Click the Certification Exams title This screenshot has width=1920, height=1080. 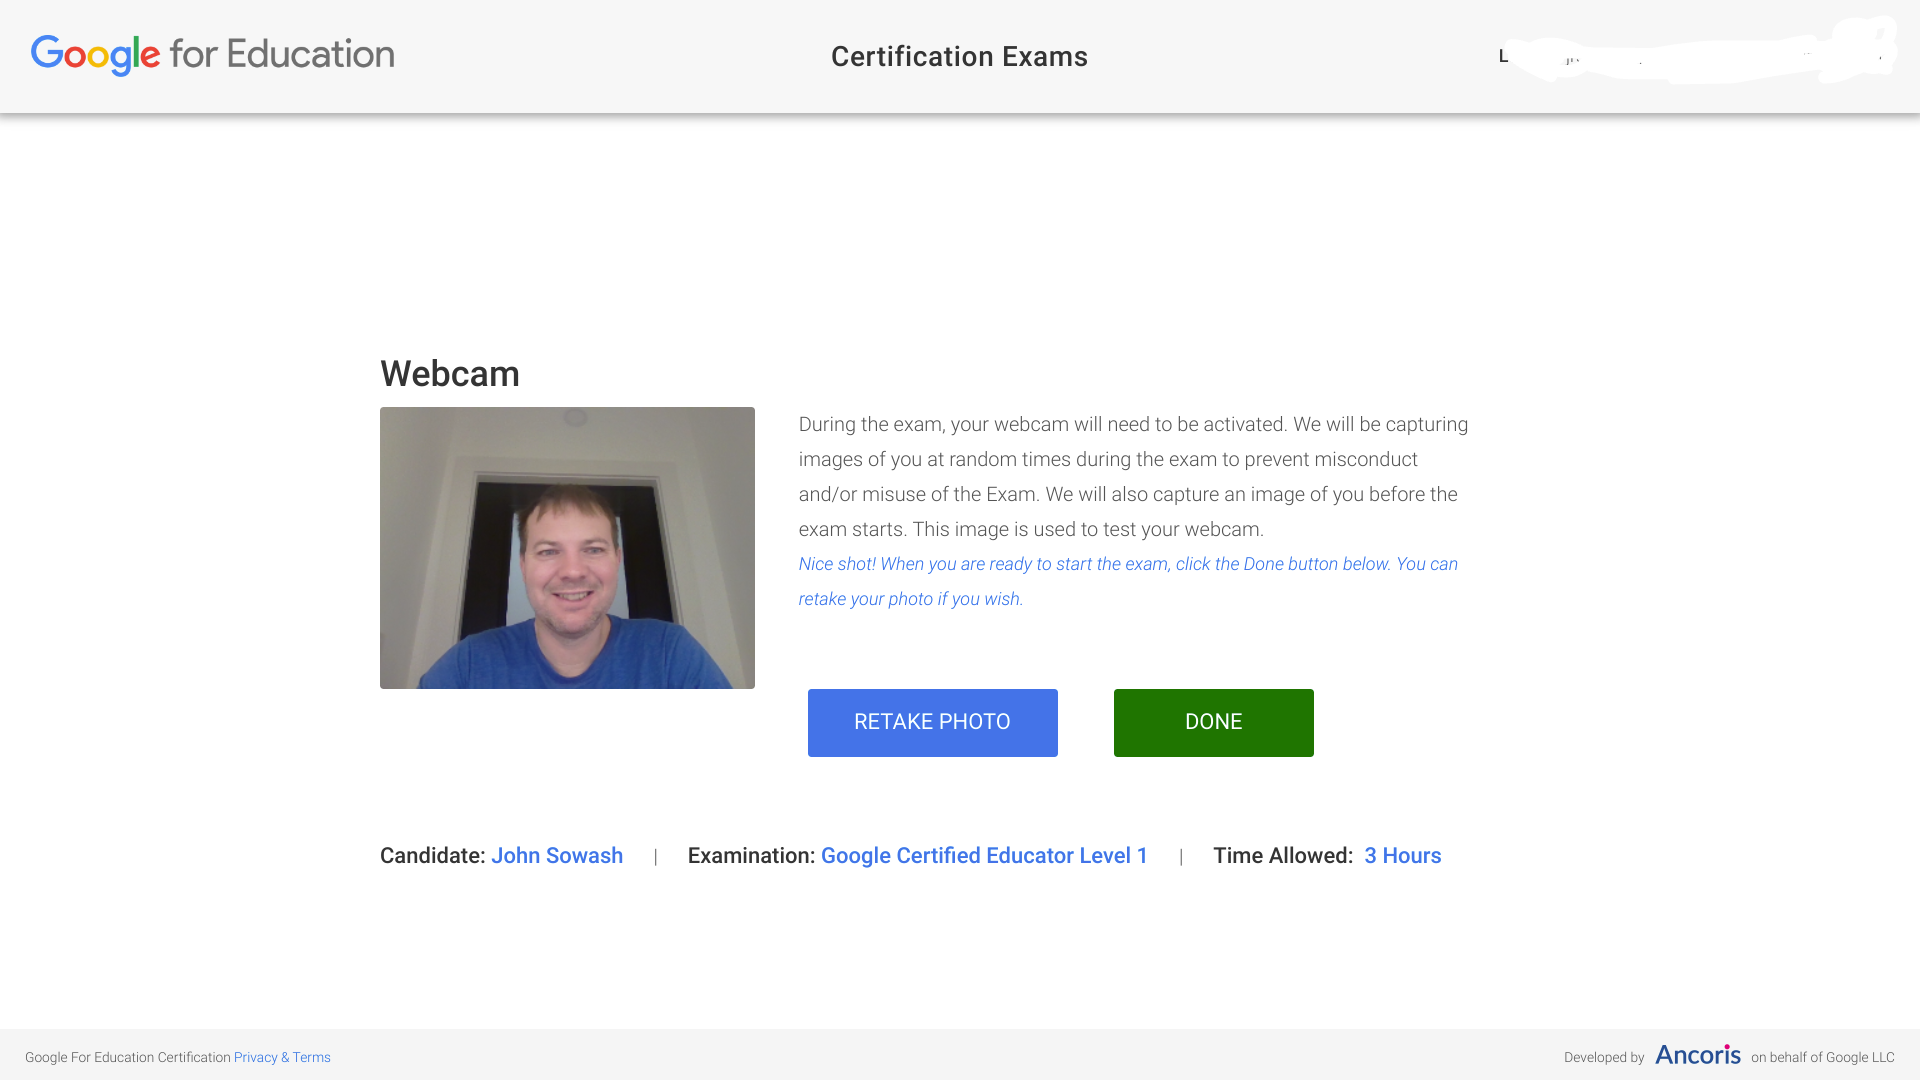[959, 57]
